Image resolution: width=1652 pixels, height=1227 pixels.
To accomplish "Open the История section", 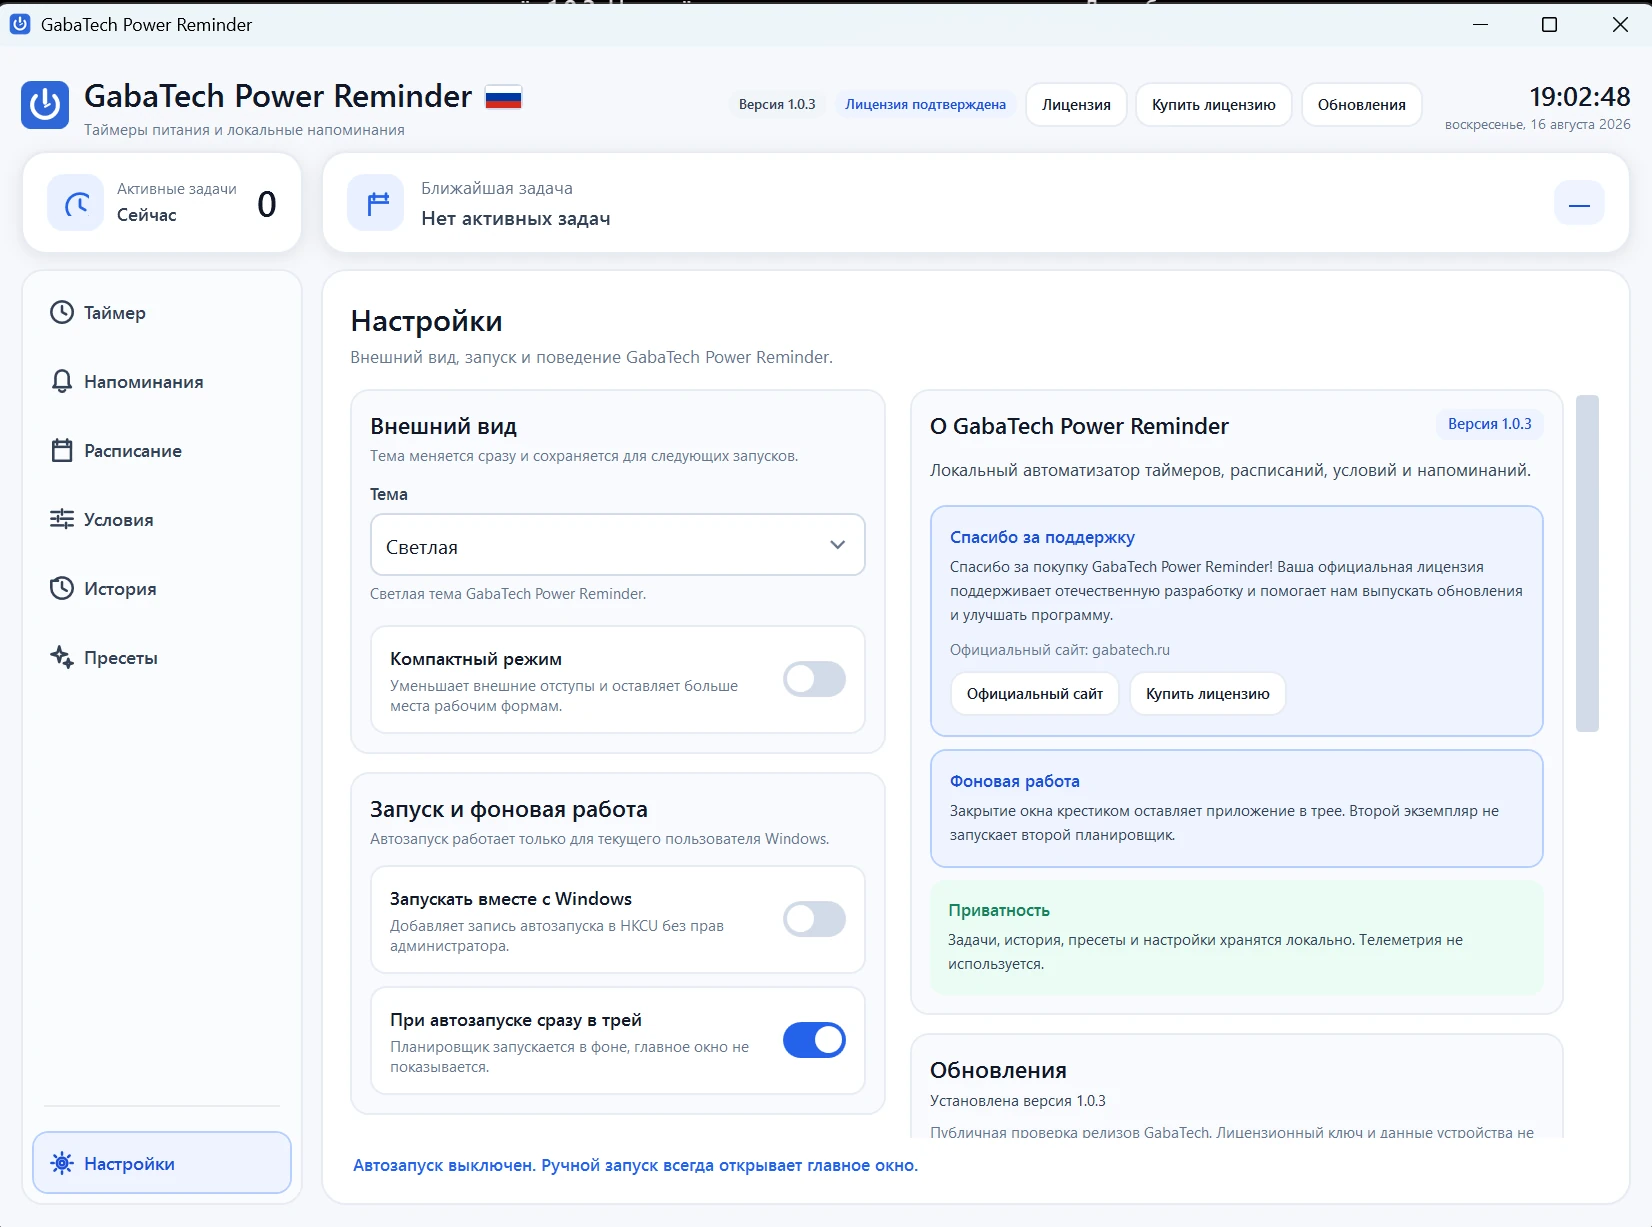I will tap(162, 588).
